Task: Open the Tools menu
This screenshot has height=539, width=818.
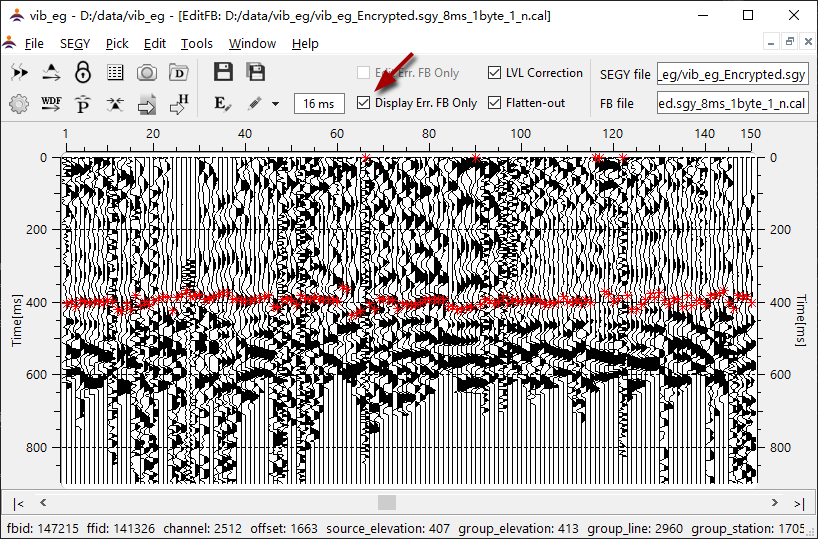Action: pos(197,43)
